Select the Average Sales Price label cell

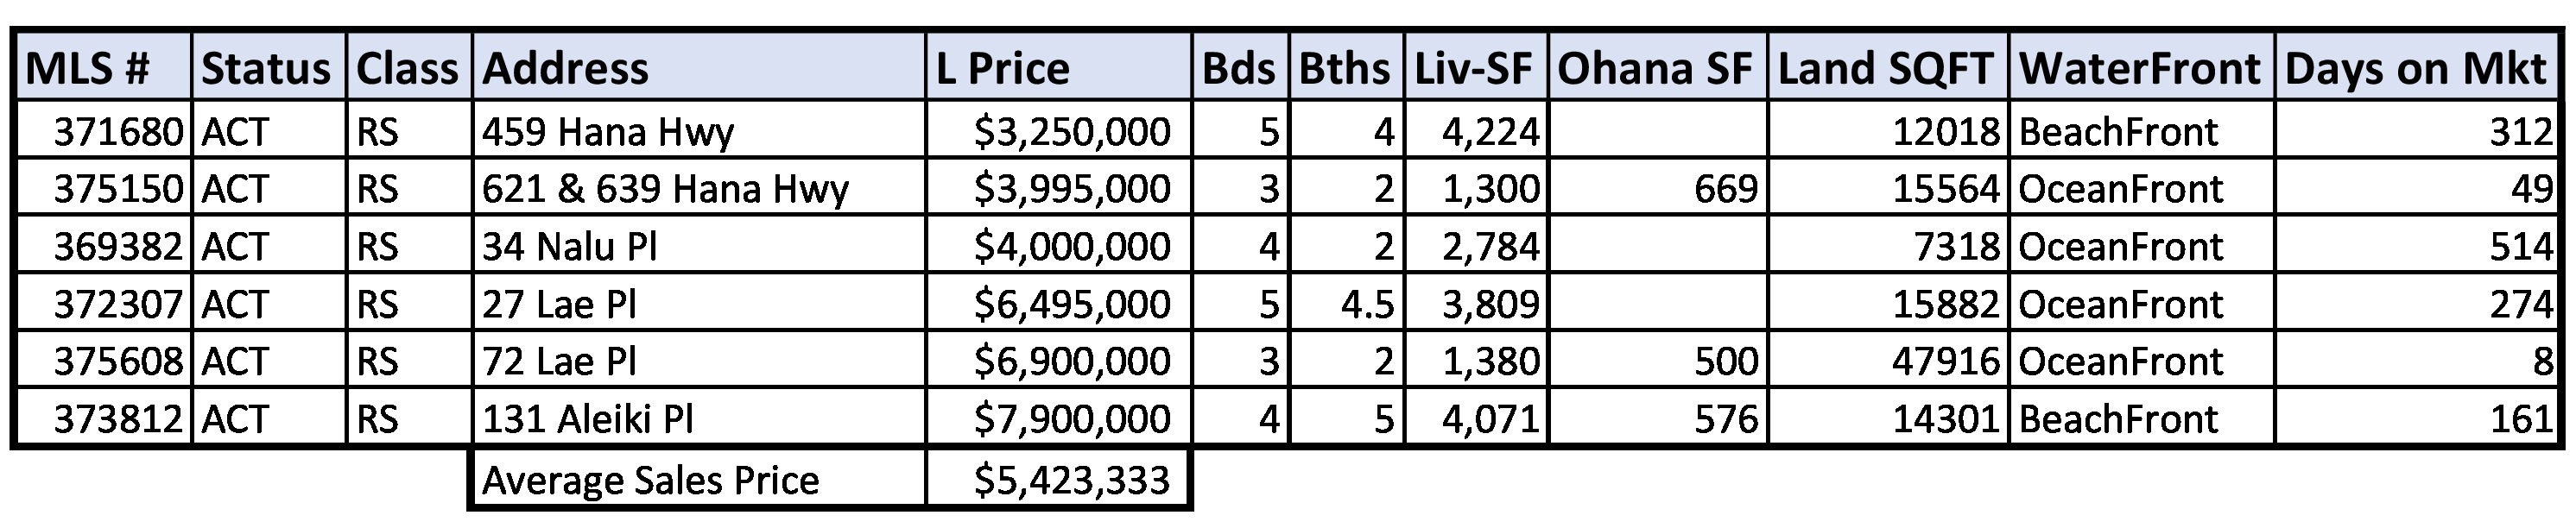pos(650,481)
